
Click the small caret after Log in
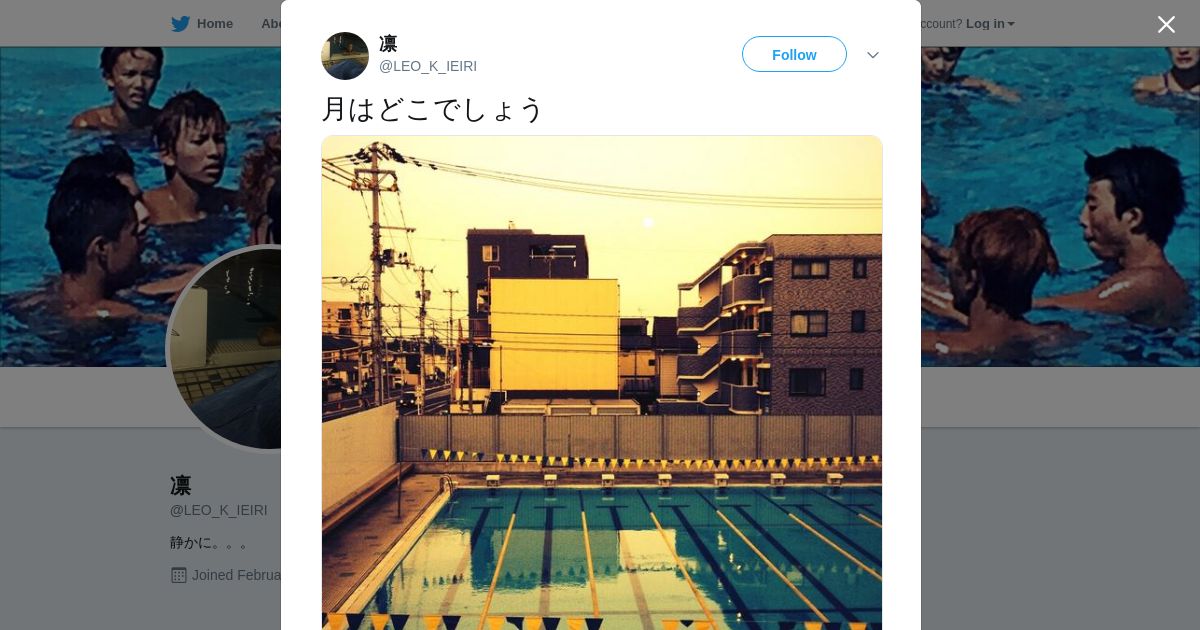click(x=1011, y=24)
